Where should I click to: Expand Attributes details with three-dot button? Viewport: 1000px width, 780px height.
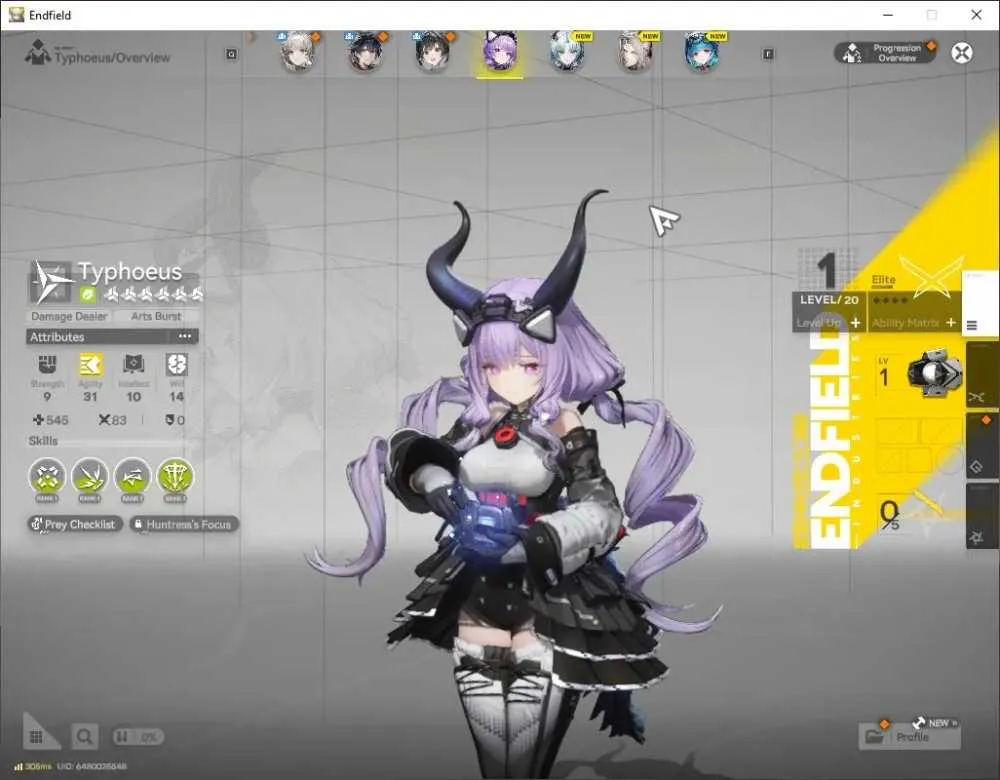tap(185, 336)
